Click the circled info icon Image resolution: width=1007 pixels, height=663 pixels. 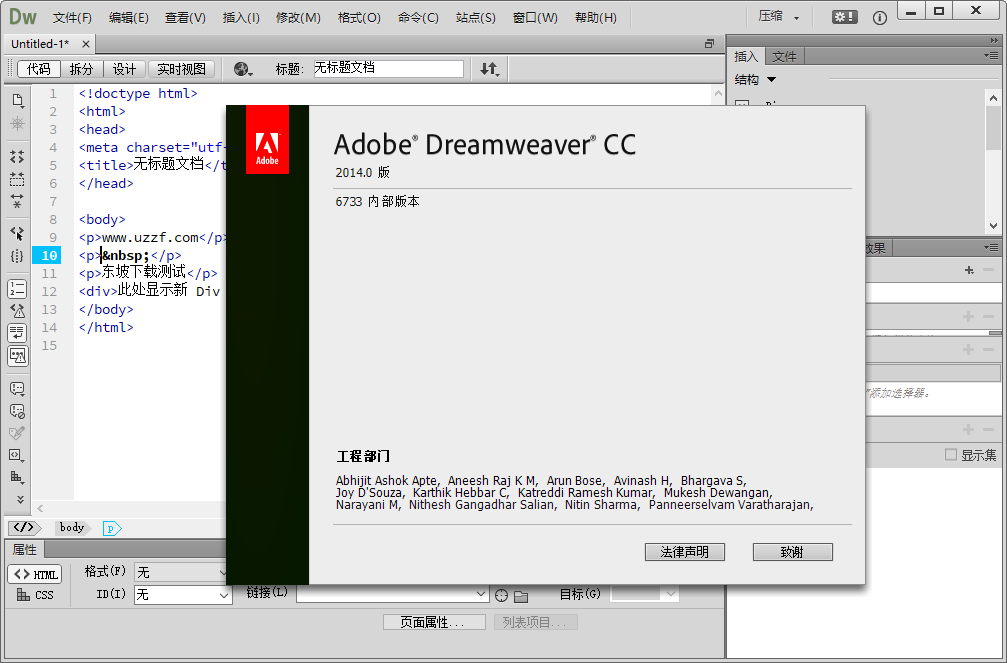pos(880,17)
